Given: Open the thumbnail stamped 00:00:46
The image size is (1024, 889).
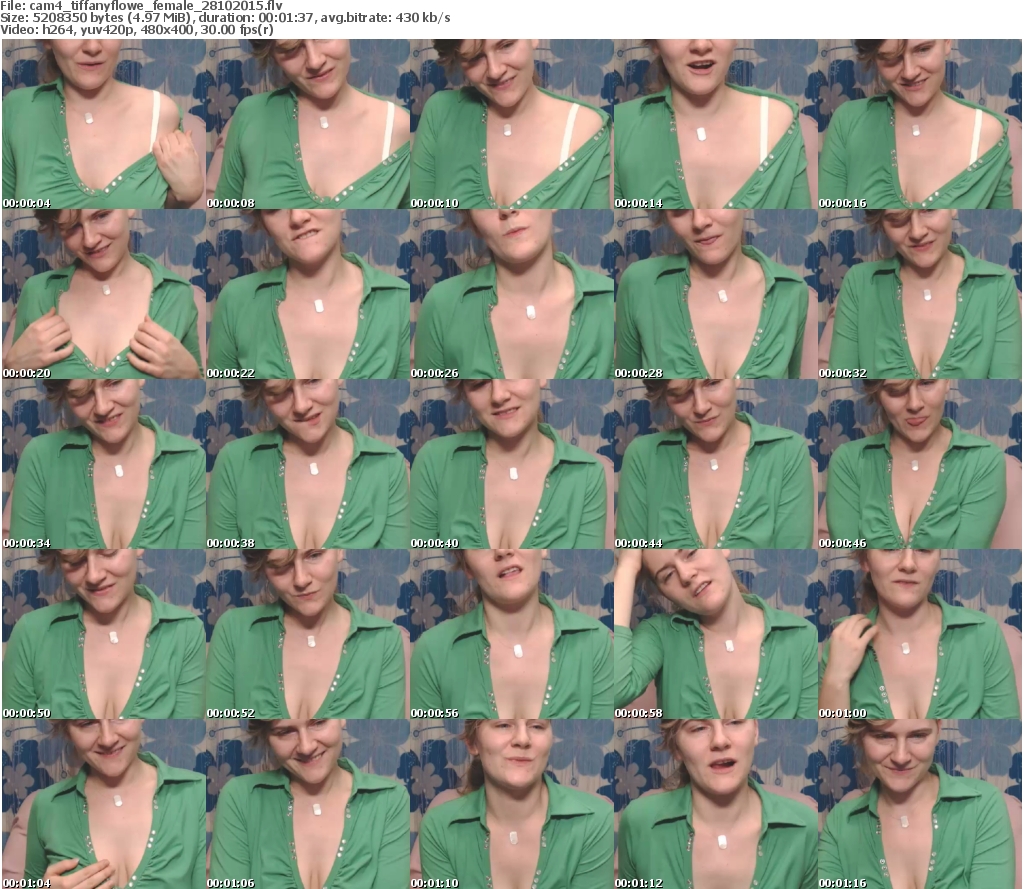Looking at the screenshot, I should [x=920, y=464].
